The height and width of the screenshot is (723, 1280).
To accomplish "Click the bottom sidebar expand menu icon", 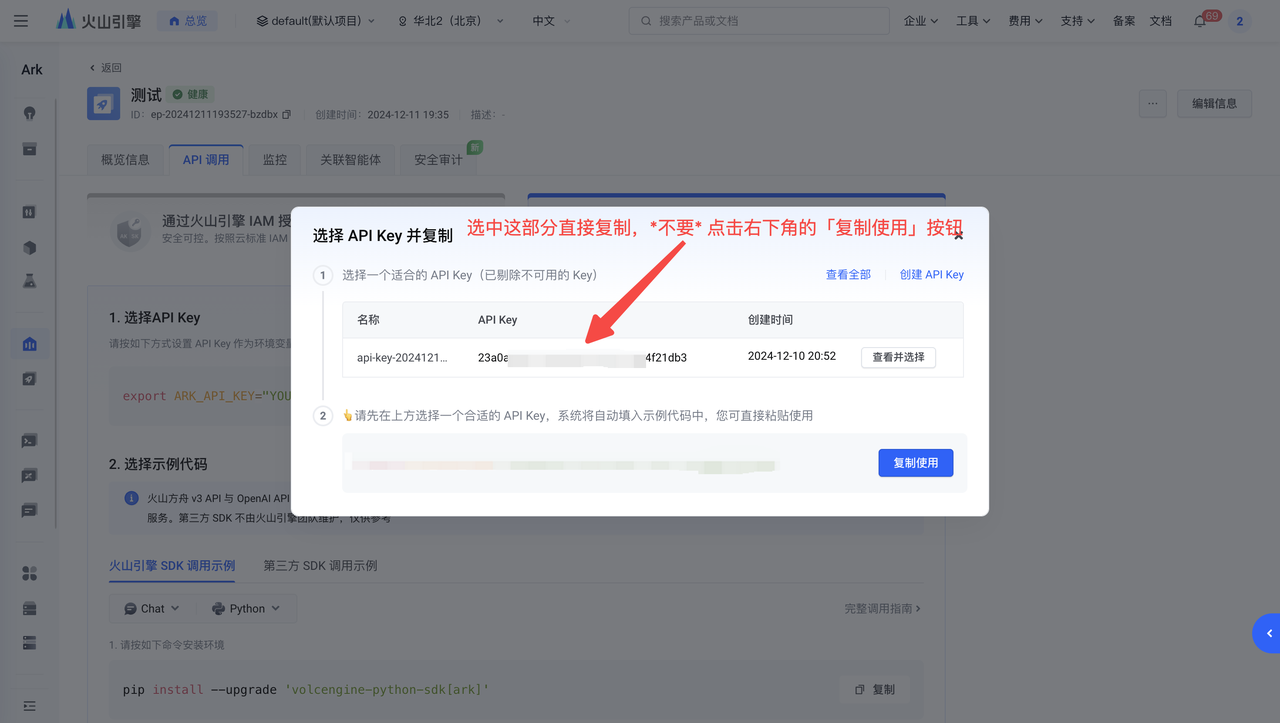I will click(29, 705).
